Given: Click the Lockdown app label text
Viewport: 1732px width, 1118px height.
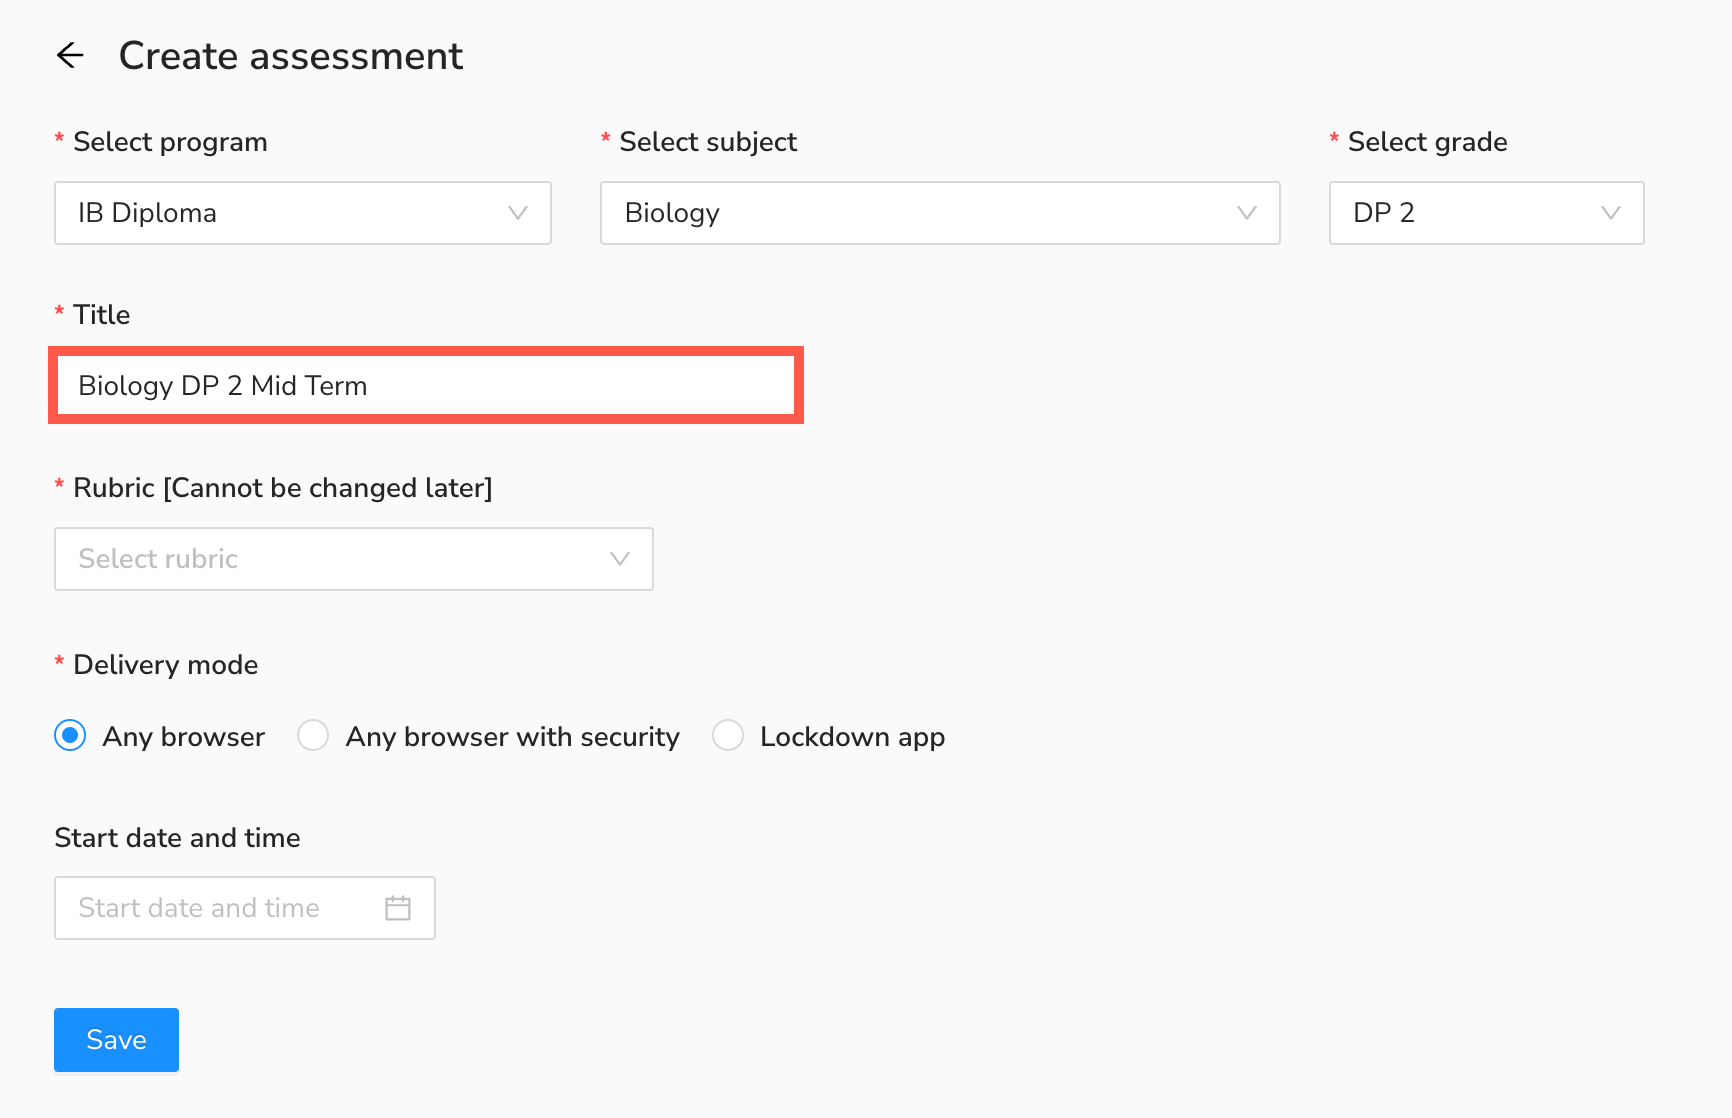Looking at the screenshot, I should pyautogui.click(x=852, y=737).
